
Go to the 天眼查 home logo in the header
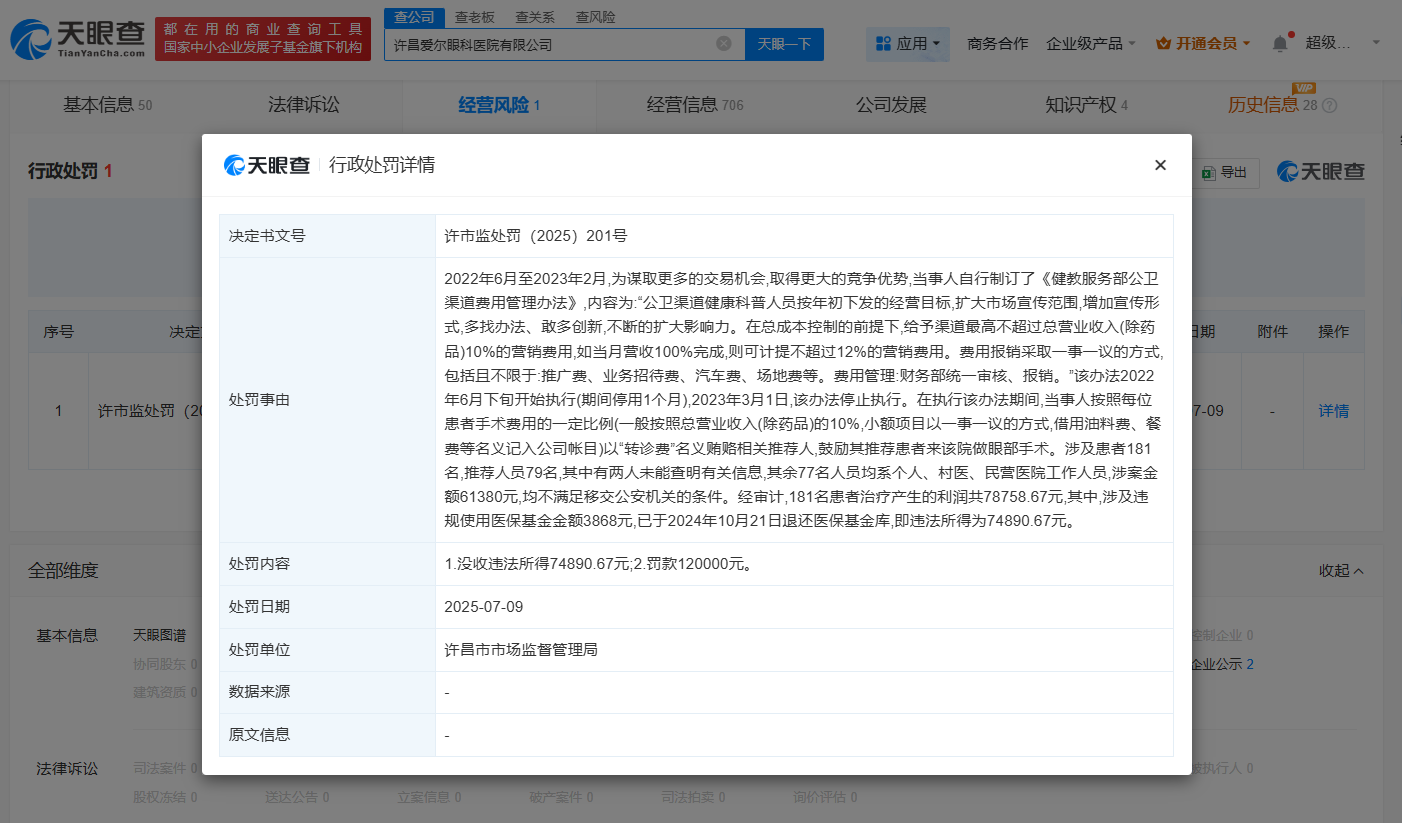click(78, 40)
